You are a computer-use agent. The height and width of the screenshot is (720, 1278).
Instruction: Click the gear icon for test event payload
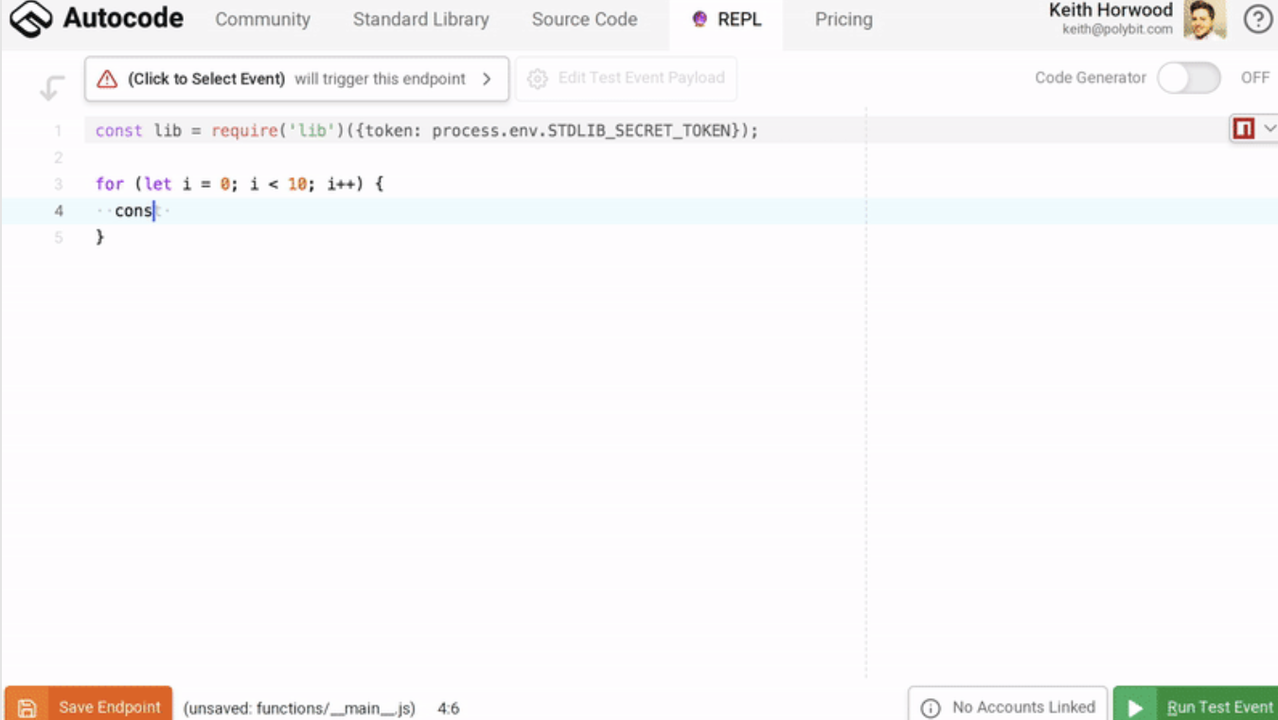click(x=537, y=79)
